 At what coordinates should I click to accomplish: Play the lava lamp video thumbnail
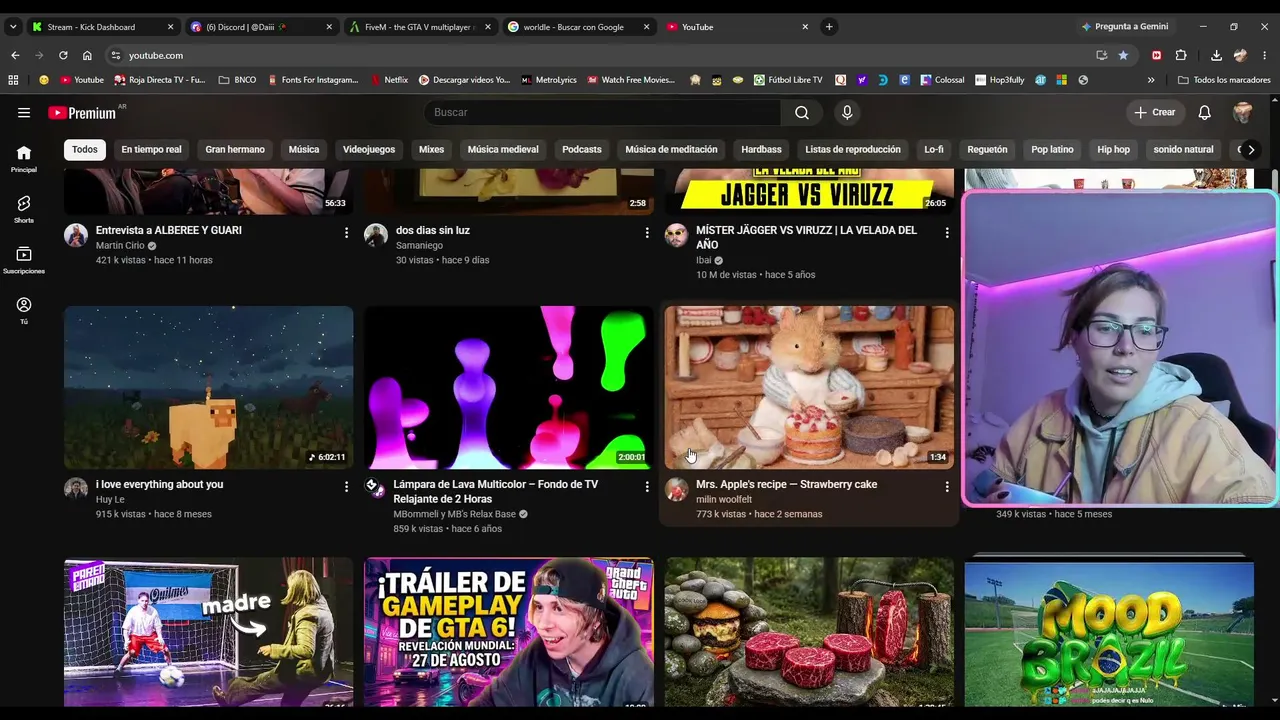tap(509, 388)
